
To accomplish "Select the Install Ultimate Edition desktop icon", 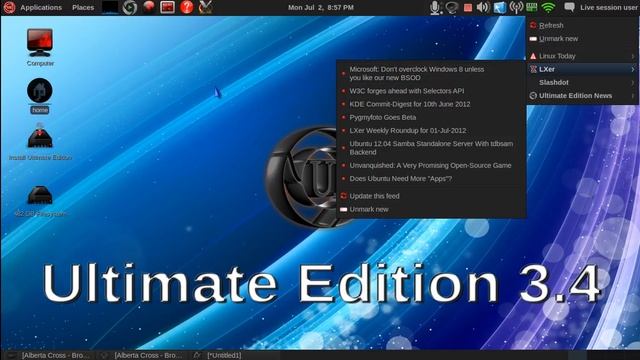I will coord(40,142).
